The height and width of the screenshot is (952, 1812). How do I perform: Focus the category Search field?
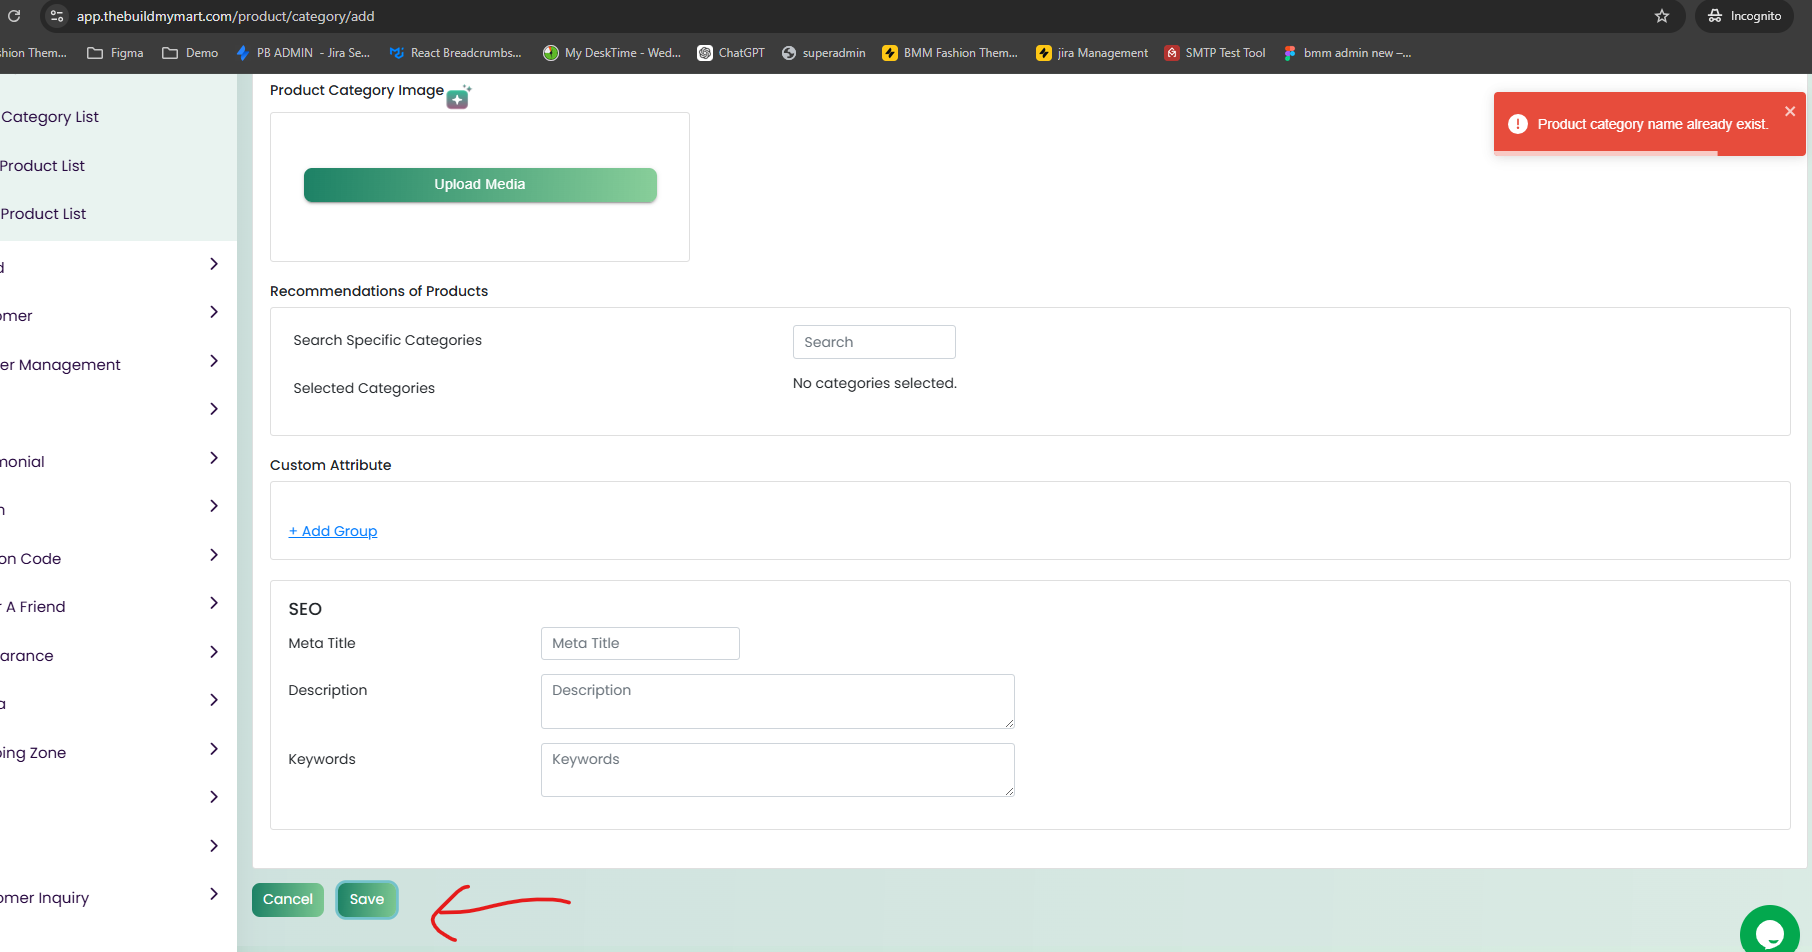pos(874,342)
